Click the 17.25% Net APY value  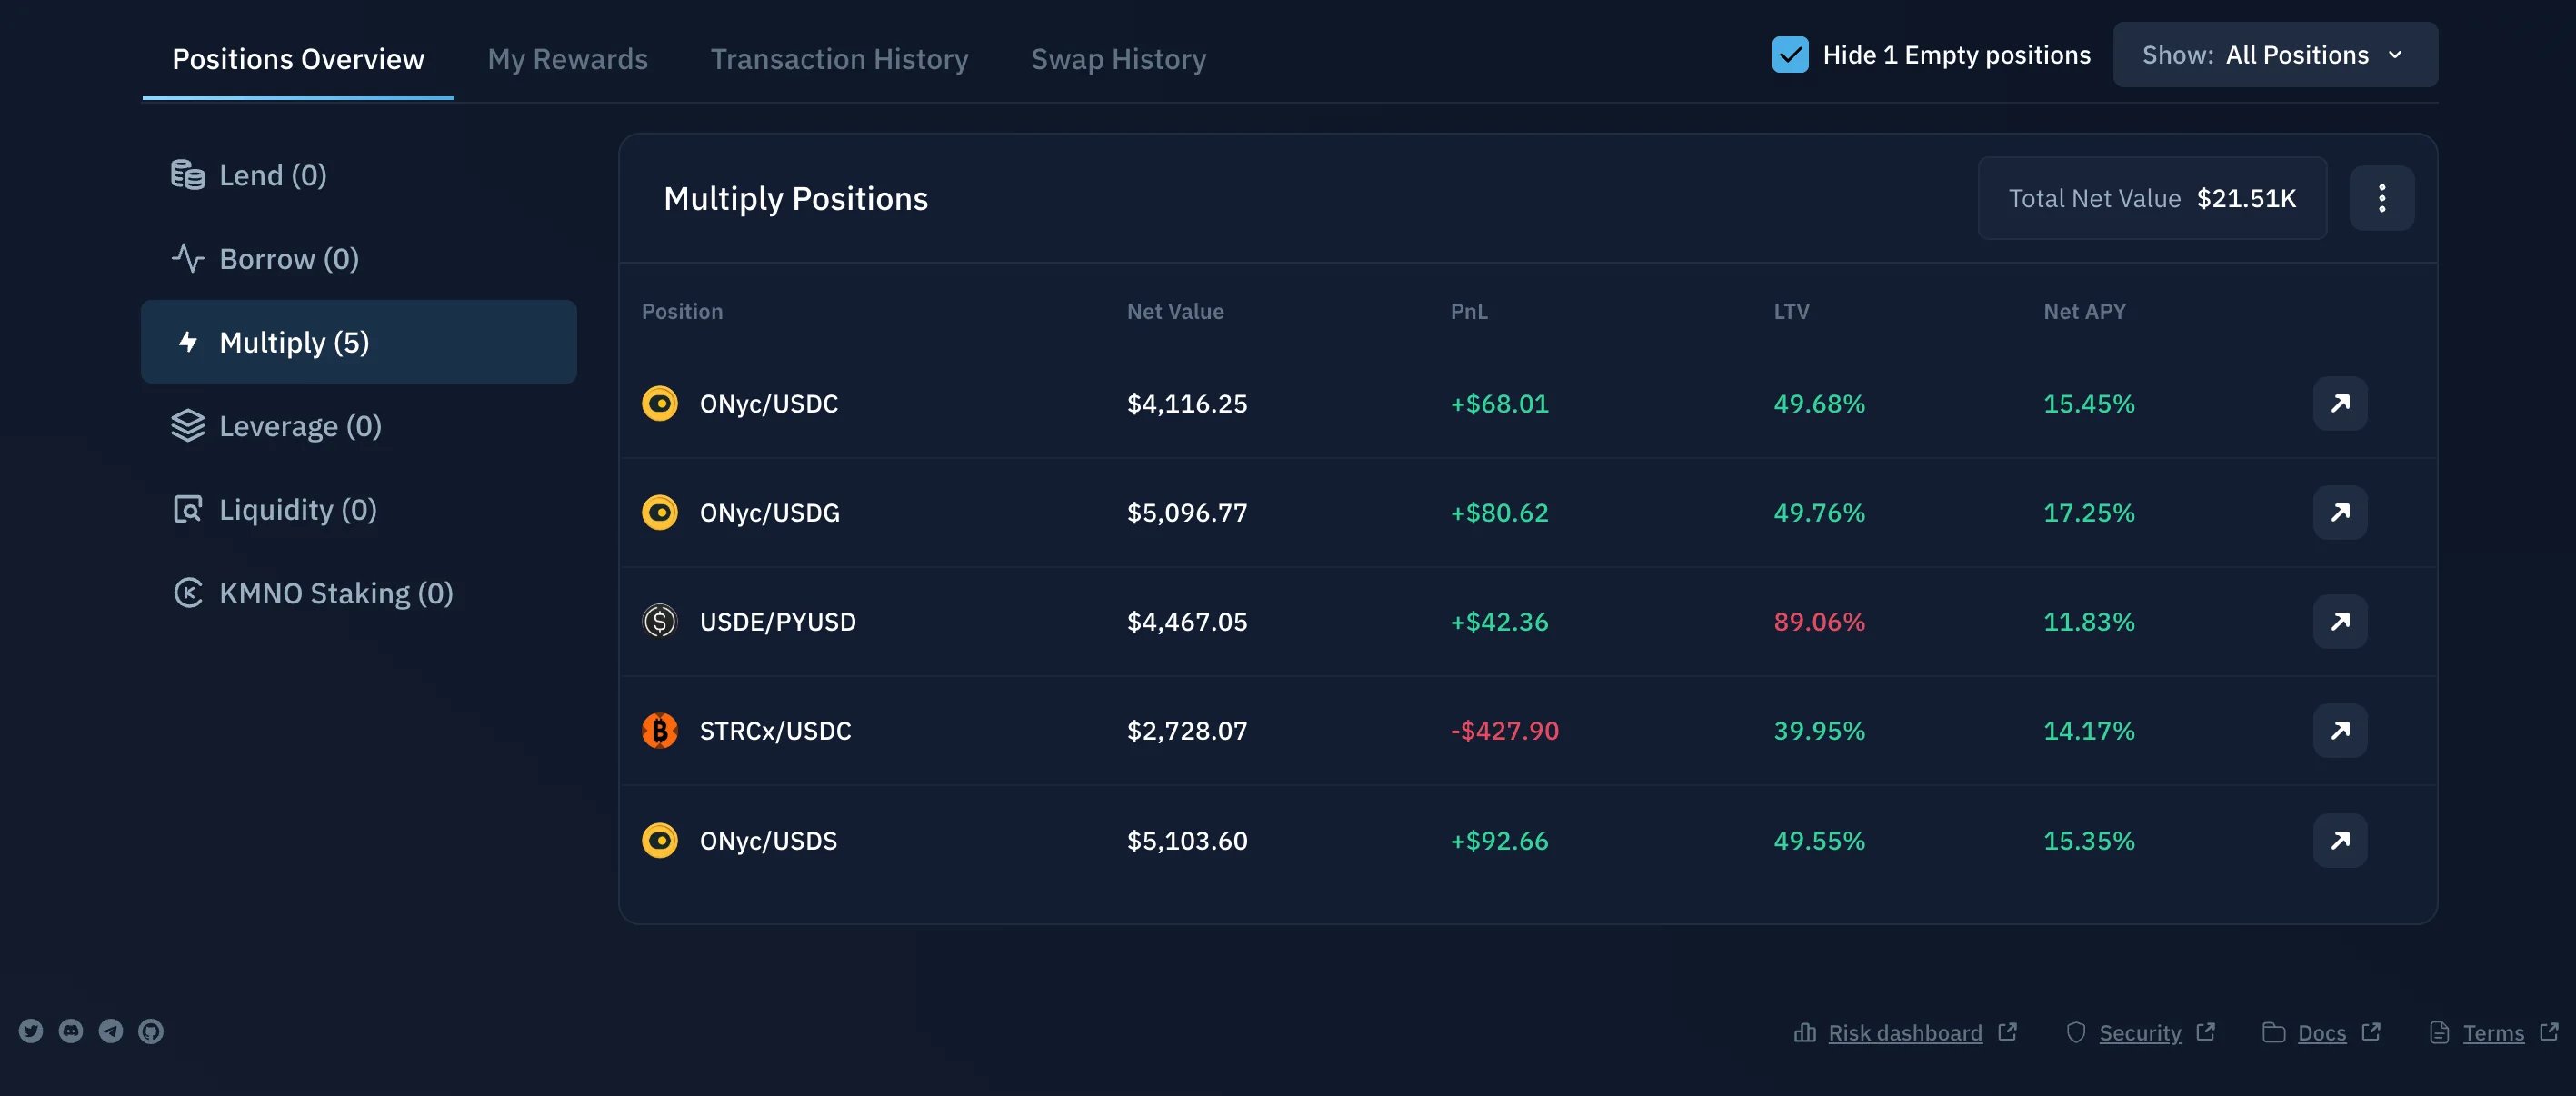pyautogui.click(x=2088, y=512)
